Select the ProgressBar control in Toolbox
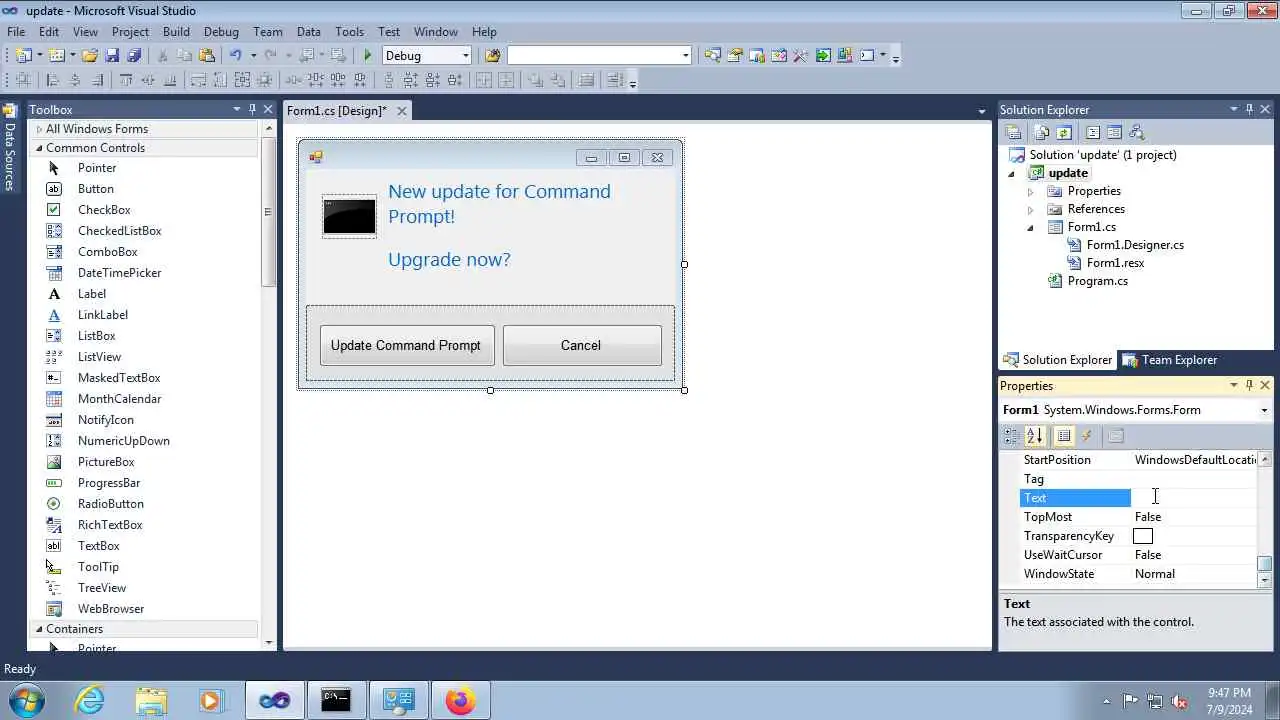Viewport: 1280px width, 720px height. tap(109, 483)
